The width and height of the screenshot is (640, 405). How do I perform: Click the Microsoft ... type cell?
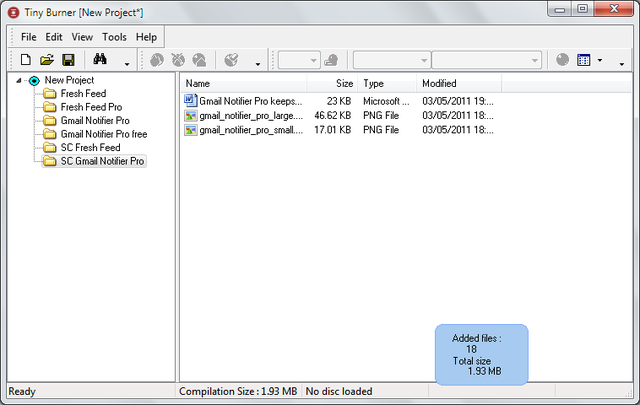(386, 101)
